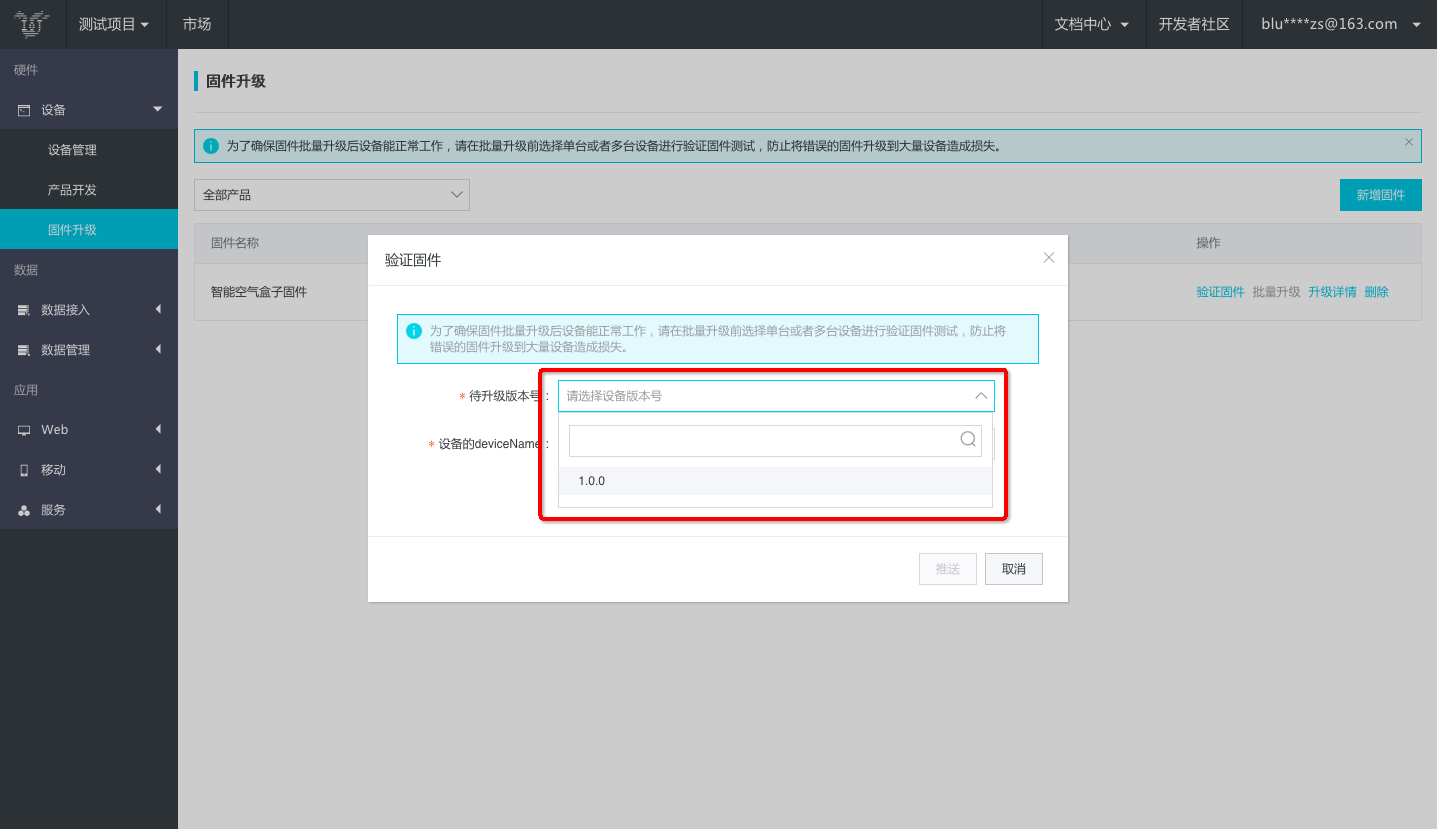The height and width of the screenshot is (829, 1437).
Task: Open the 全部产品 product filter dropdown
Action: [332, 195]
